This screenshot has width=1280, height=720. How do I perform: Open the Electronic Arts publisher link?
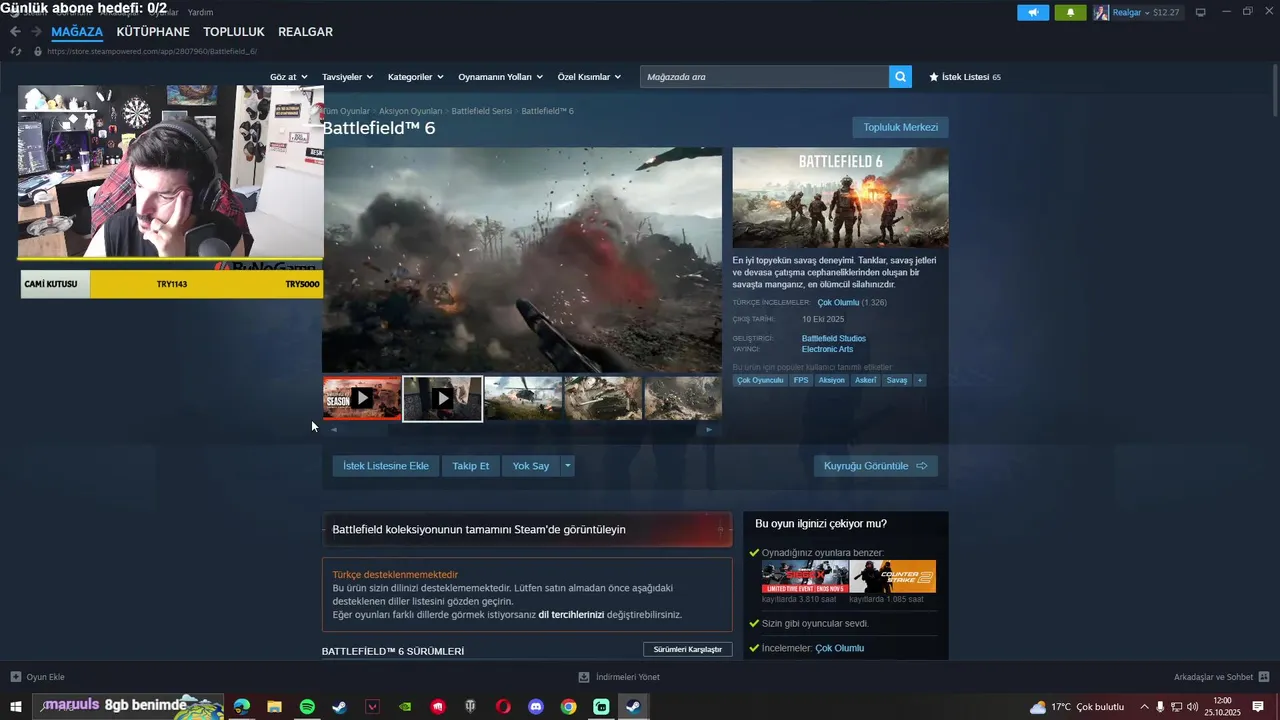(827, 349)
